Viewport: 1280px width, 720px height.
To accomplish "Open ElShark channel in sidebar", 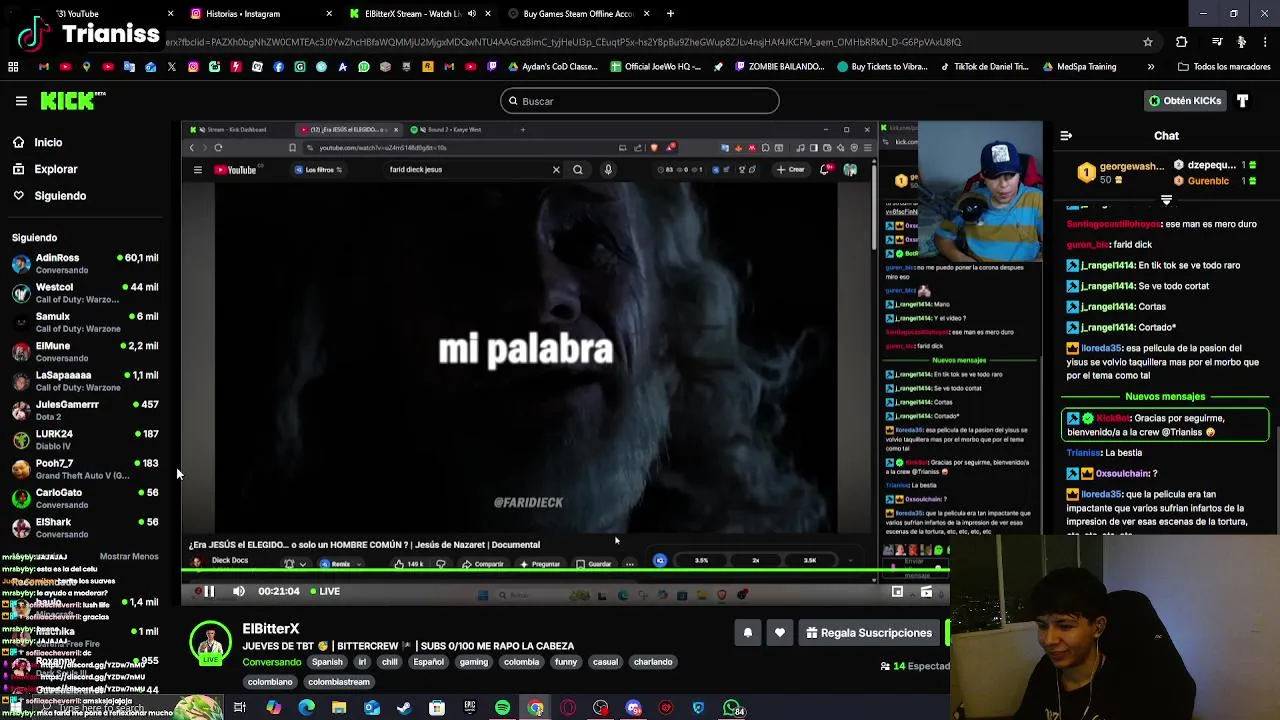I will click(x=85, y=528).
